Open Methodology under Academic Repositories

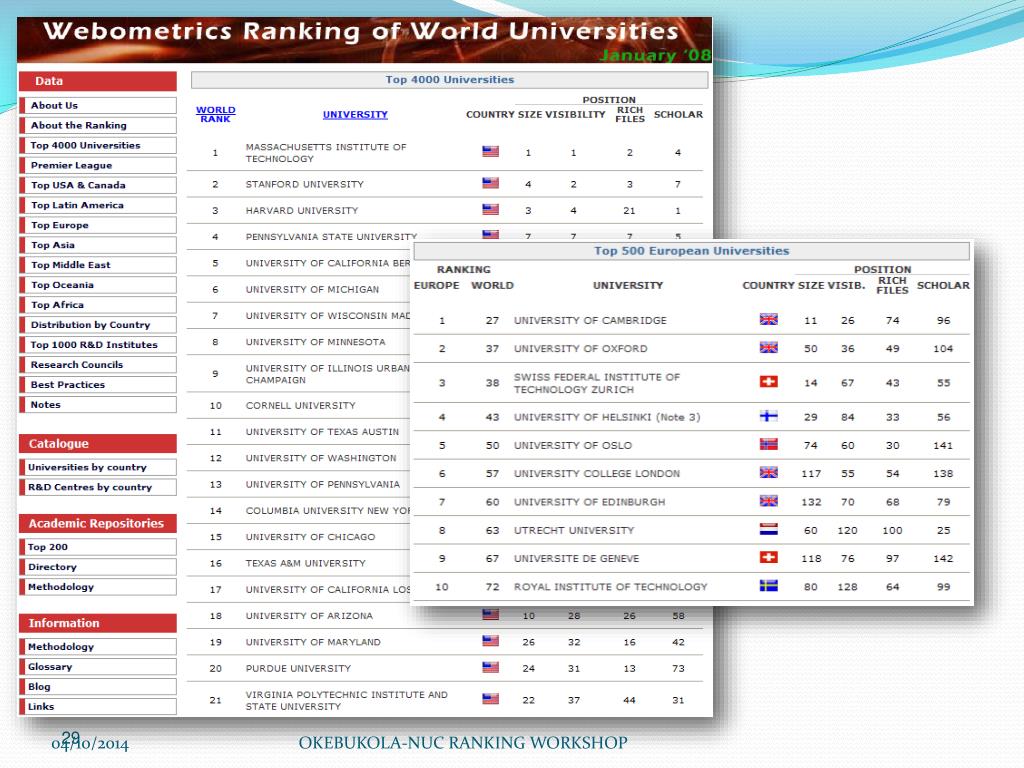(x=98, y=586)
